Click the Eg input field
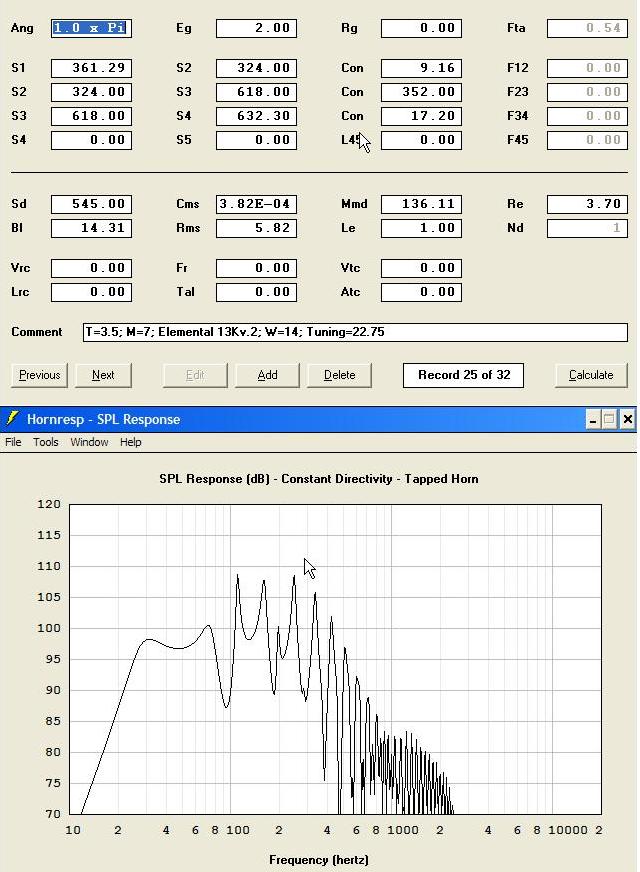Image resolution: width=640 pixels, height=872 pixels. (x=256, y=28)
